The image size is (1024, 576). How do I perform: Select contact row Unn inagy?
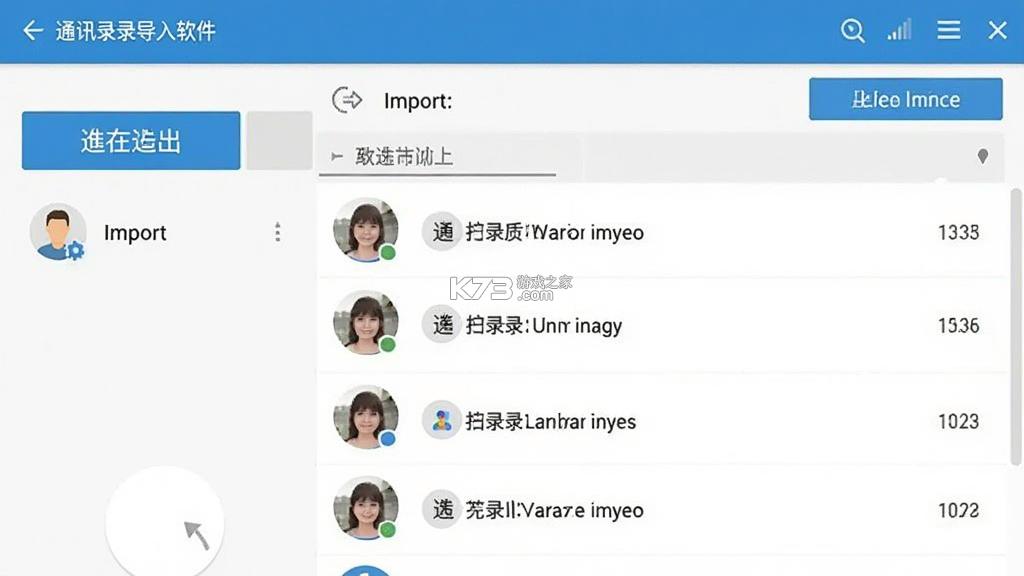click(661, 325)
